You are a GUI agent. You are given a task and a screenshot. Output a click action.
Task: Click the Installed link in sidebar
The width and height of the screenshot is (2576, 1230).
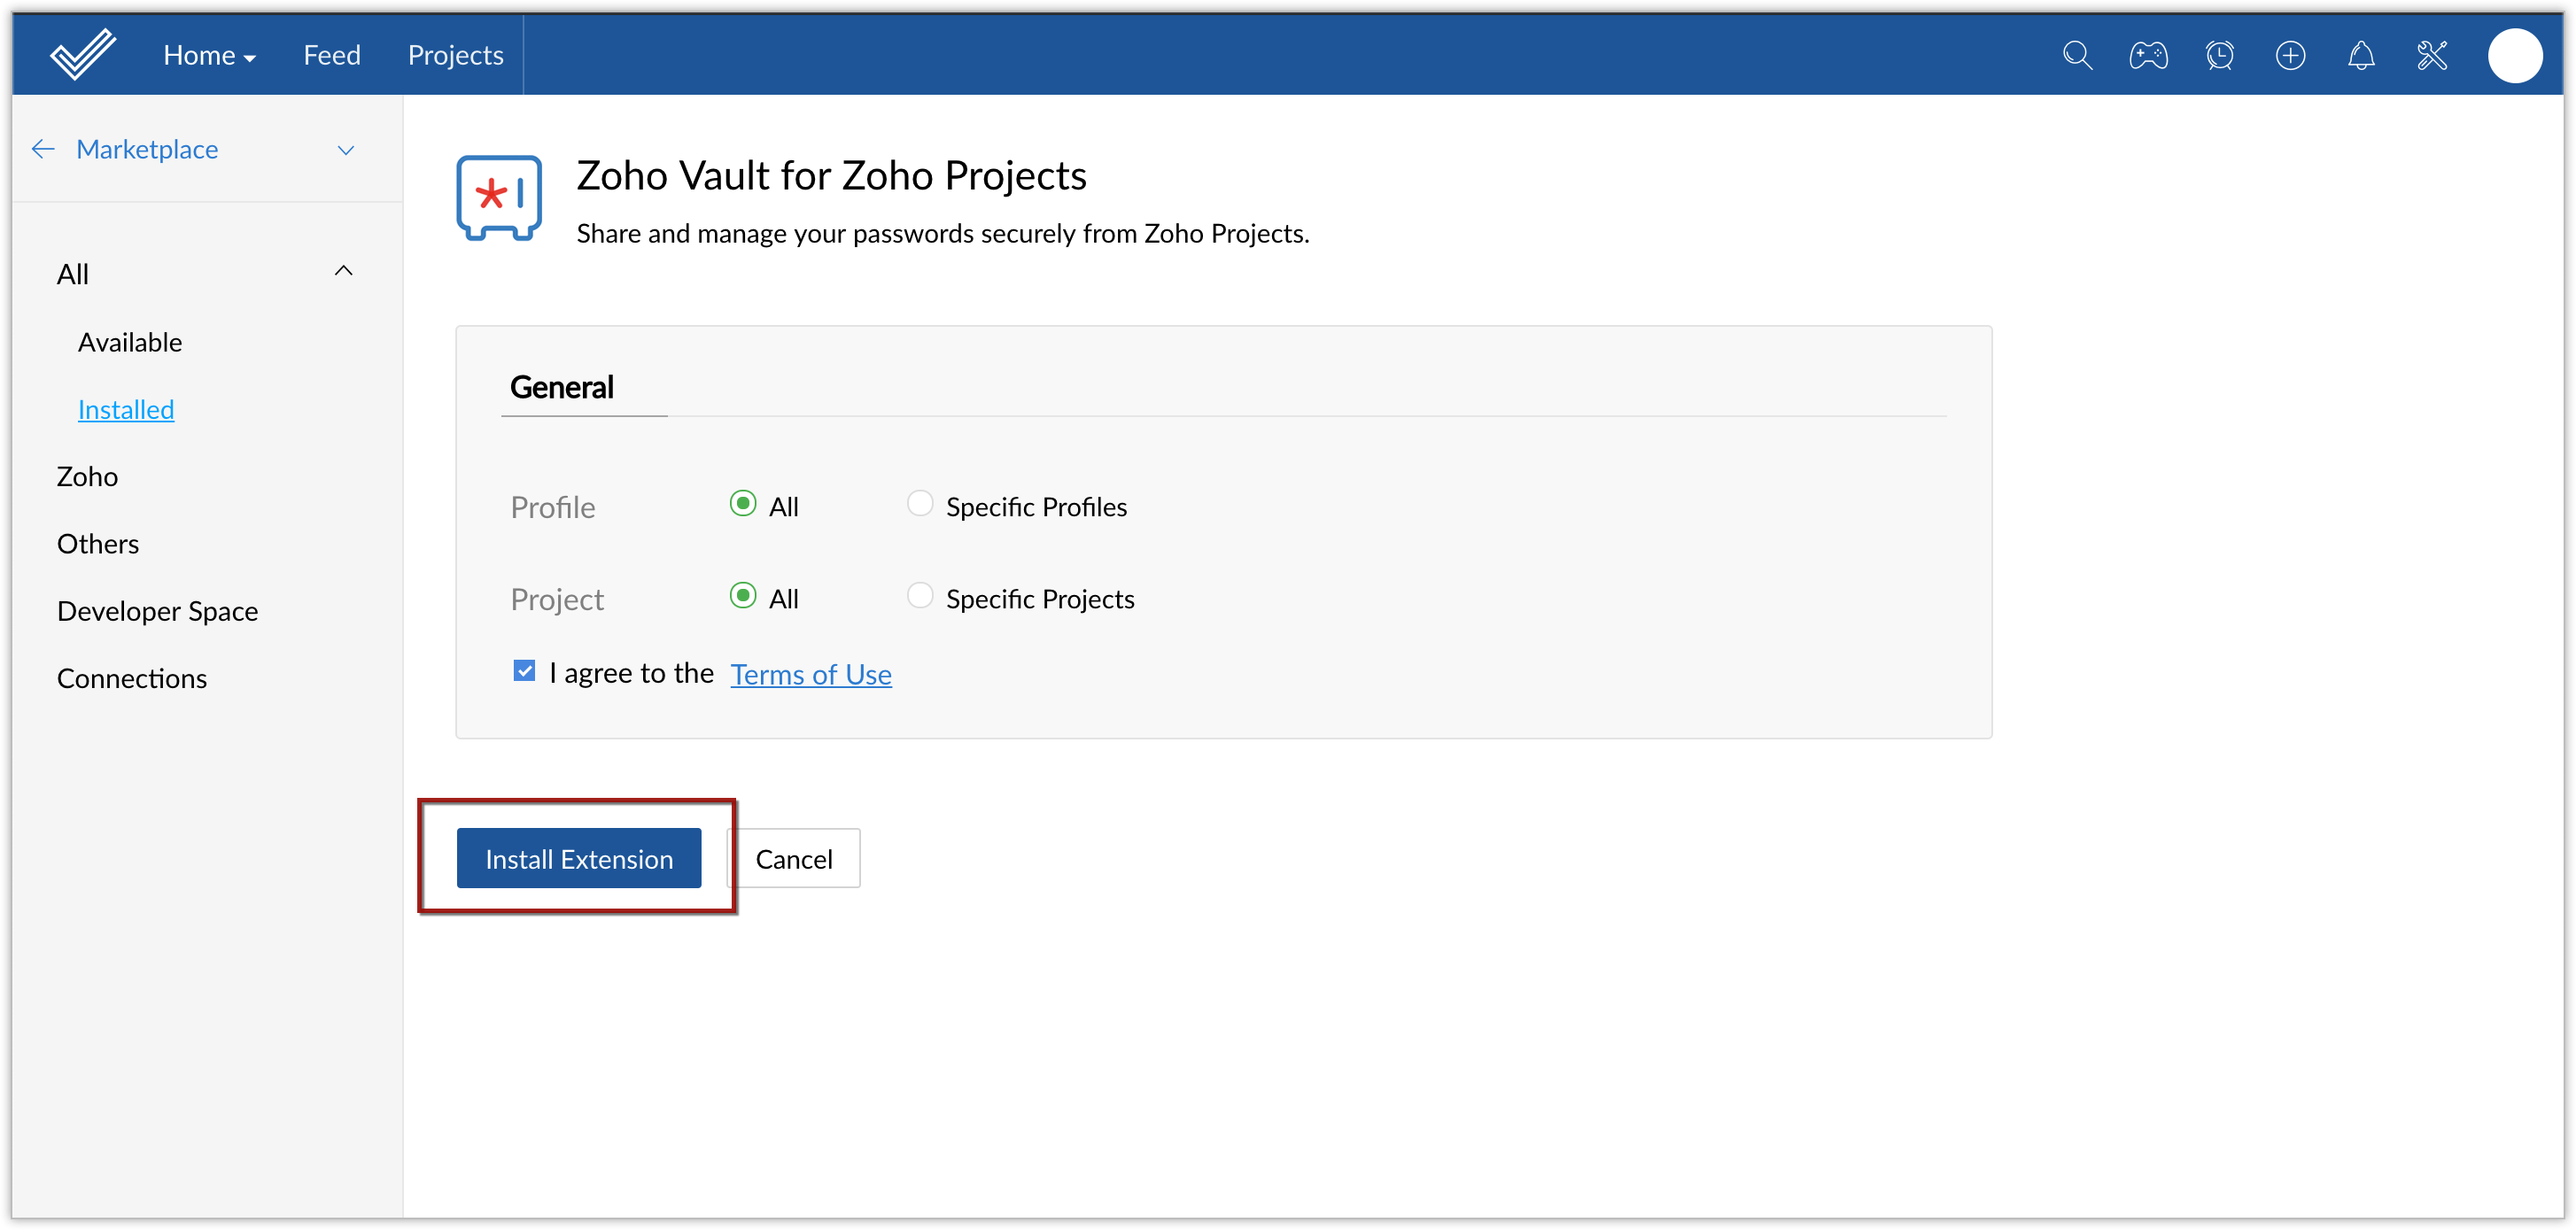[126, 410]
